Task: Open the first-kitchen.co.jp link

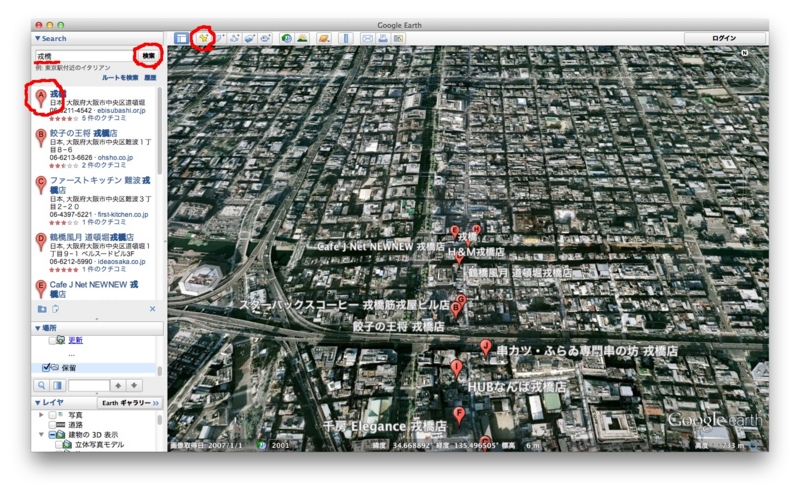Action: [123, 214]
